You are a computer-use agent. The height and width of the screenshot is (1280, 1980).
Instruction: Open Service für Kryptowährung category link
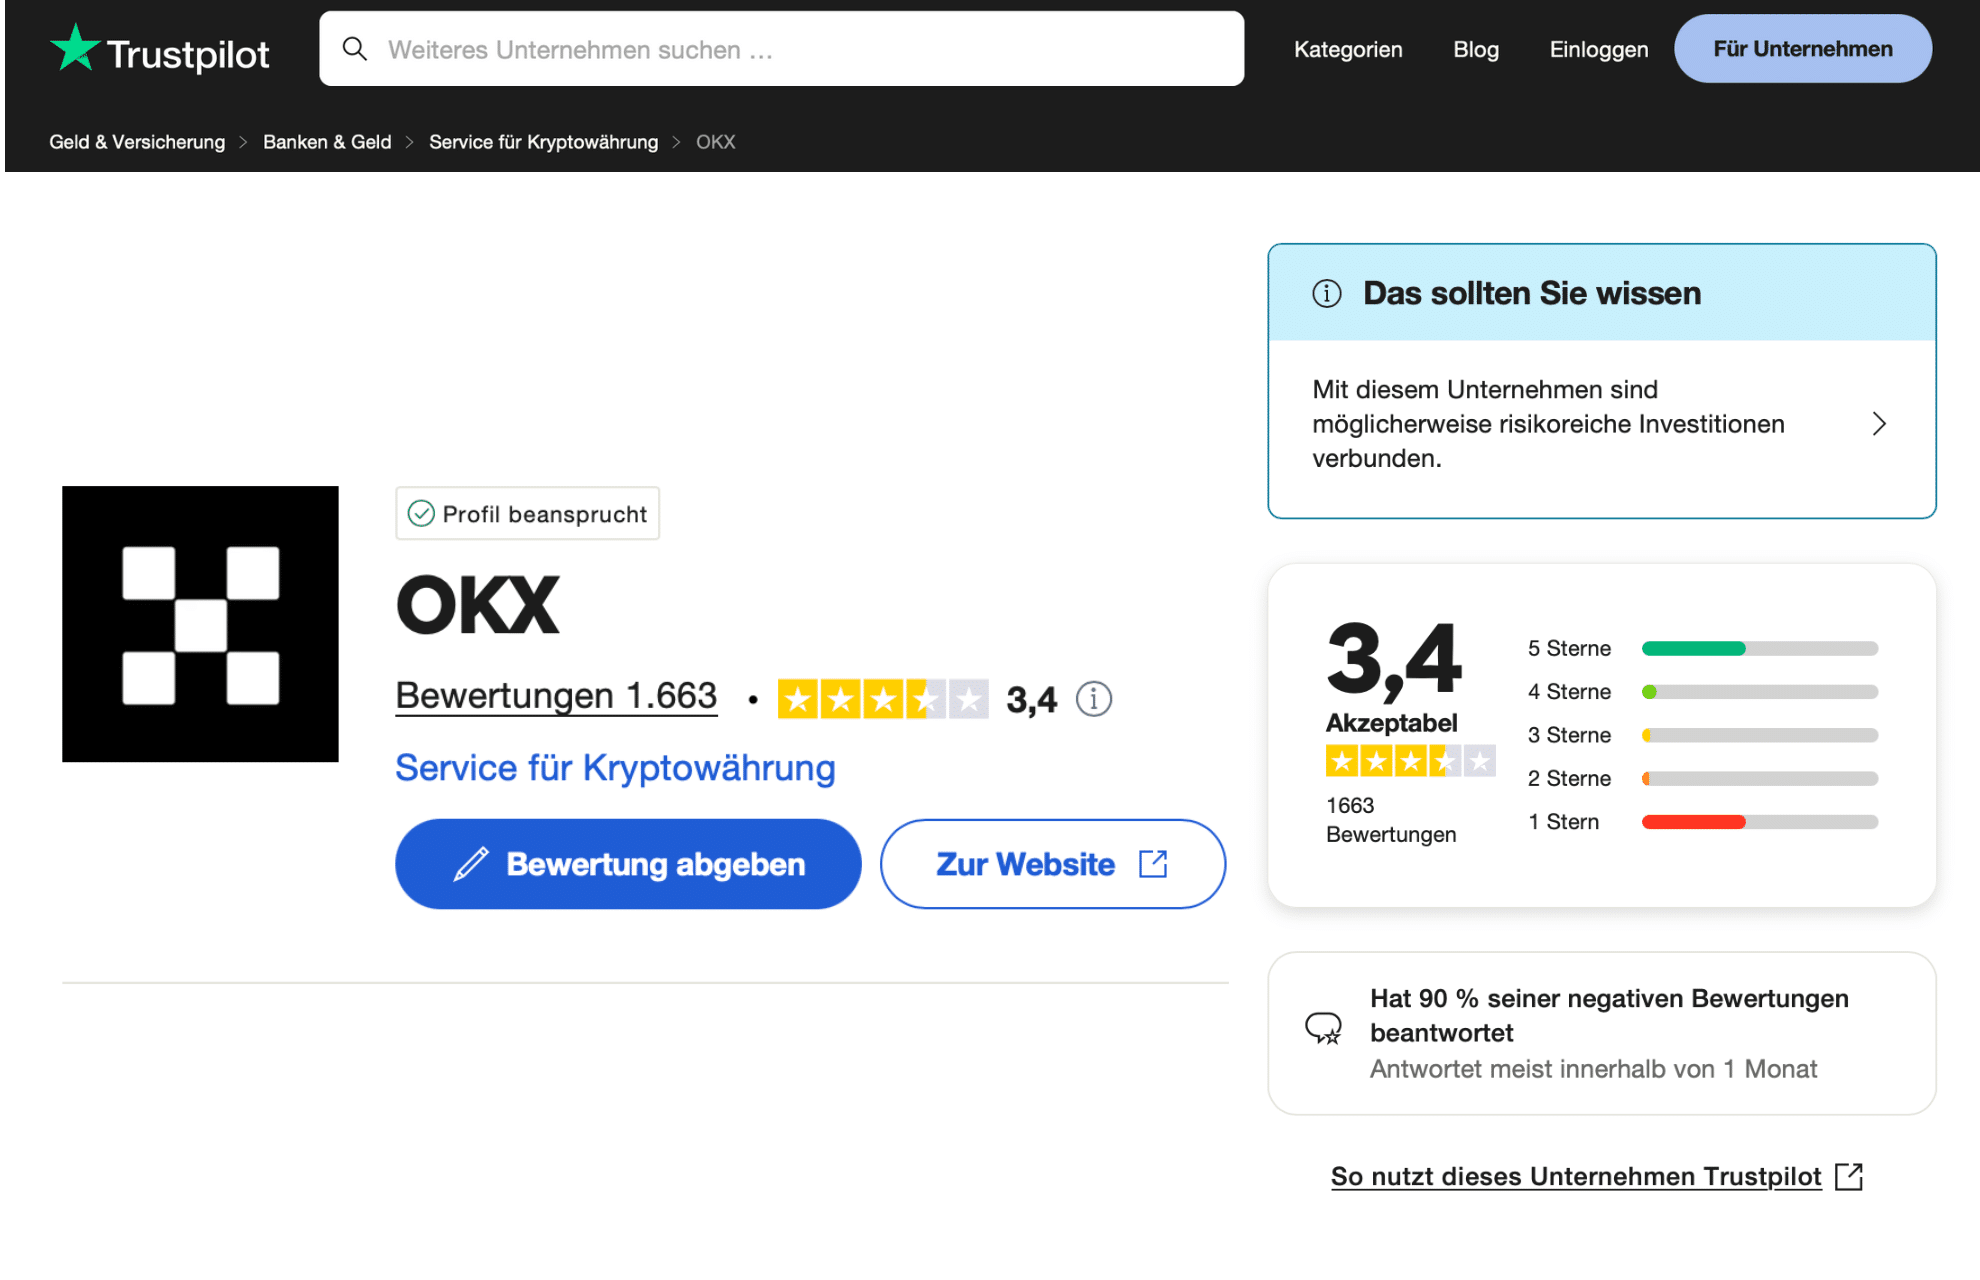615,768
